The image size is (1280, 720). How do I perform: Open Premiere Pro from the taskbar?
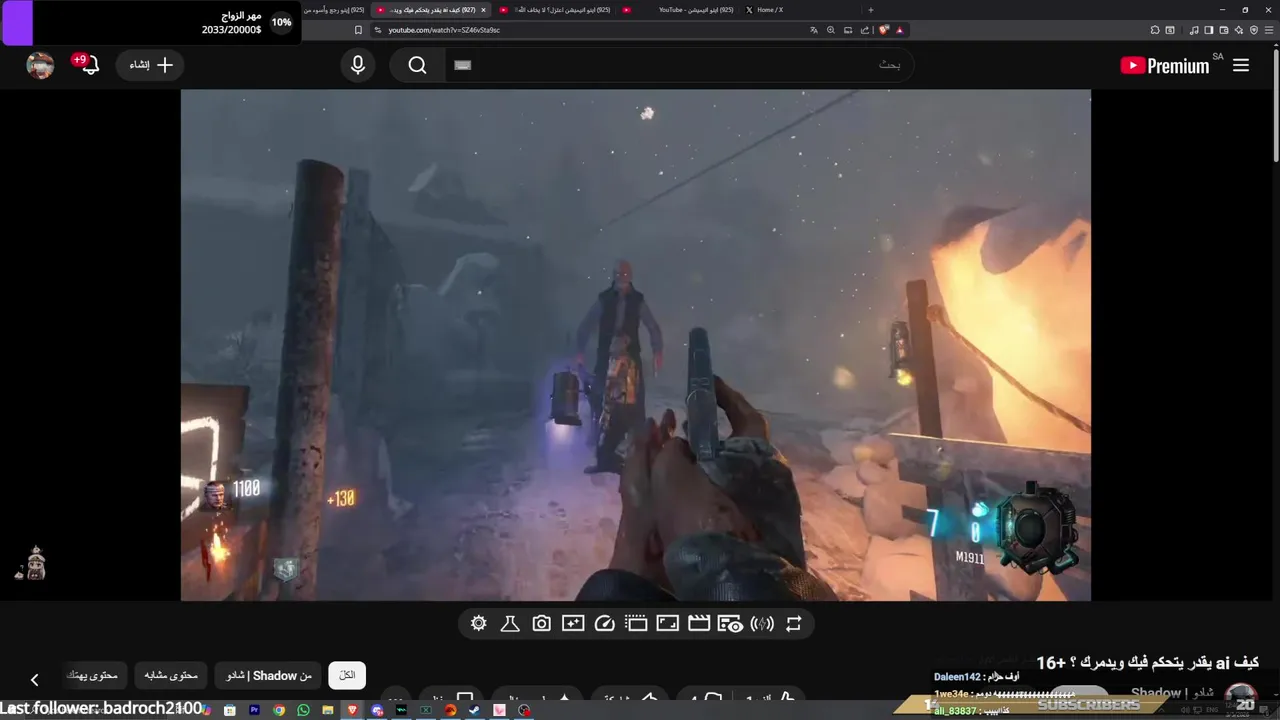click(255, 710)
